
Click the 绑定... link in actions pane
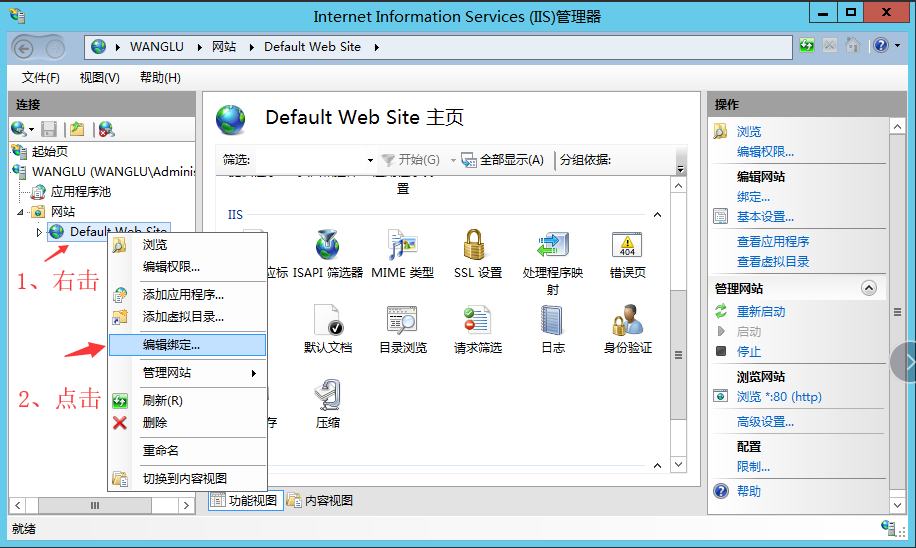753,197
